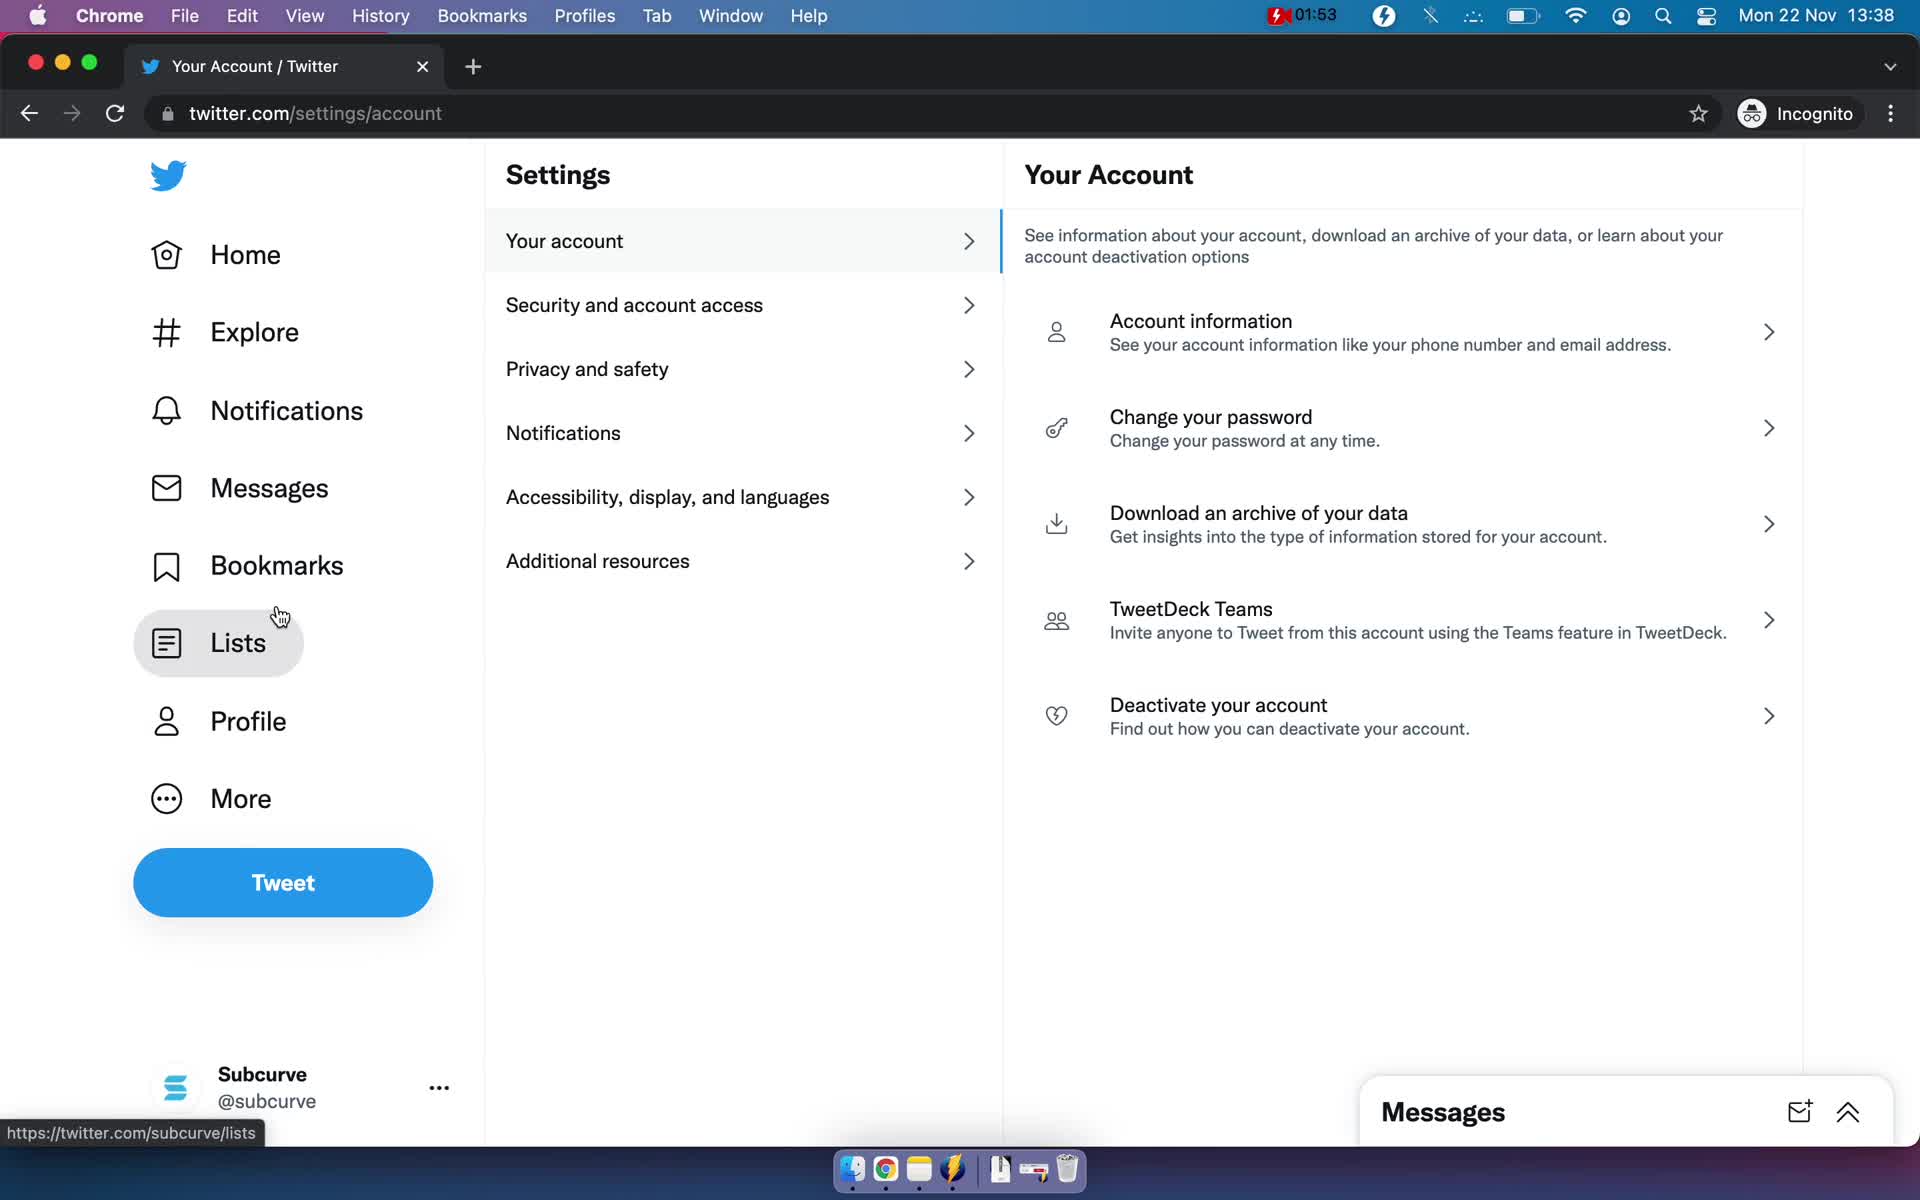Expand Accessibility, display, and languages chevron
The height and width of the screenshot is (1200, 1920).
click(969, 497)
